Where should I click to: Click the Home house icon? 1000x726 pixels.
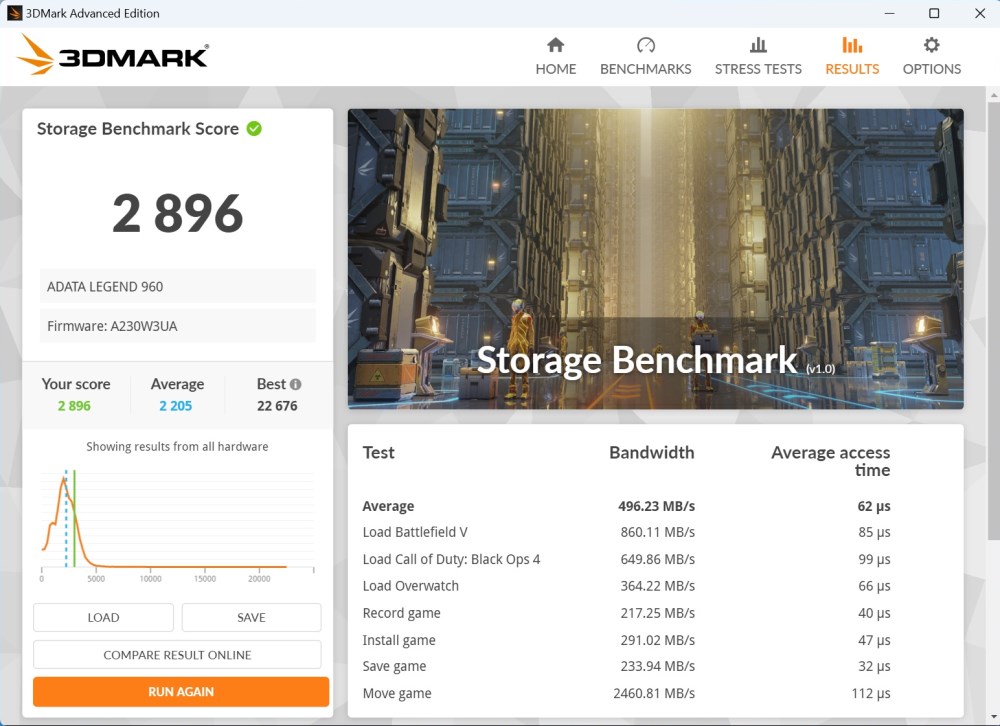pos(555,45)
